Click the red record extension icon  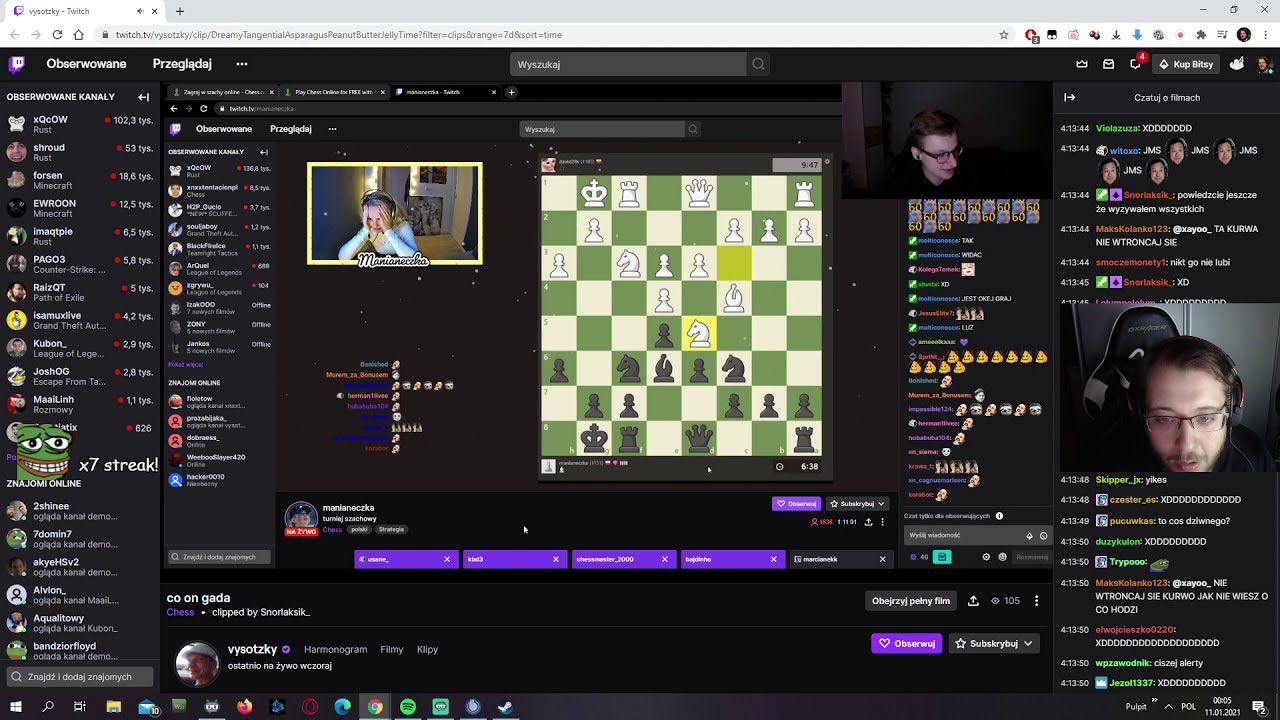(x=1180, y=35)
